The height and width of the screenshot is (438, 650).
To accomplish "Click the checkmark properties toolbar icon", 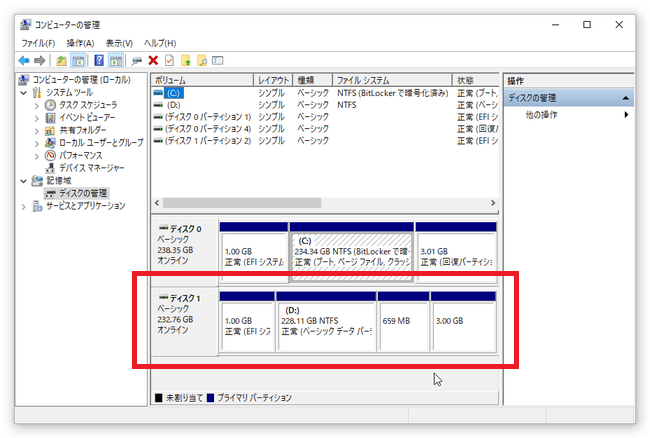I will (x=169, y=60).
